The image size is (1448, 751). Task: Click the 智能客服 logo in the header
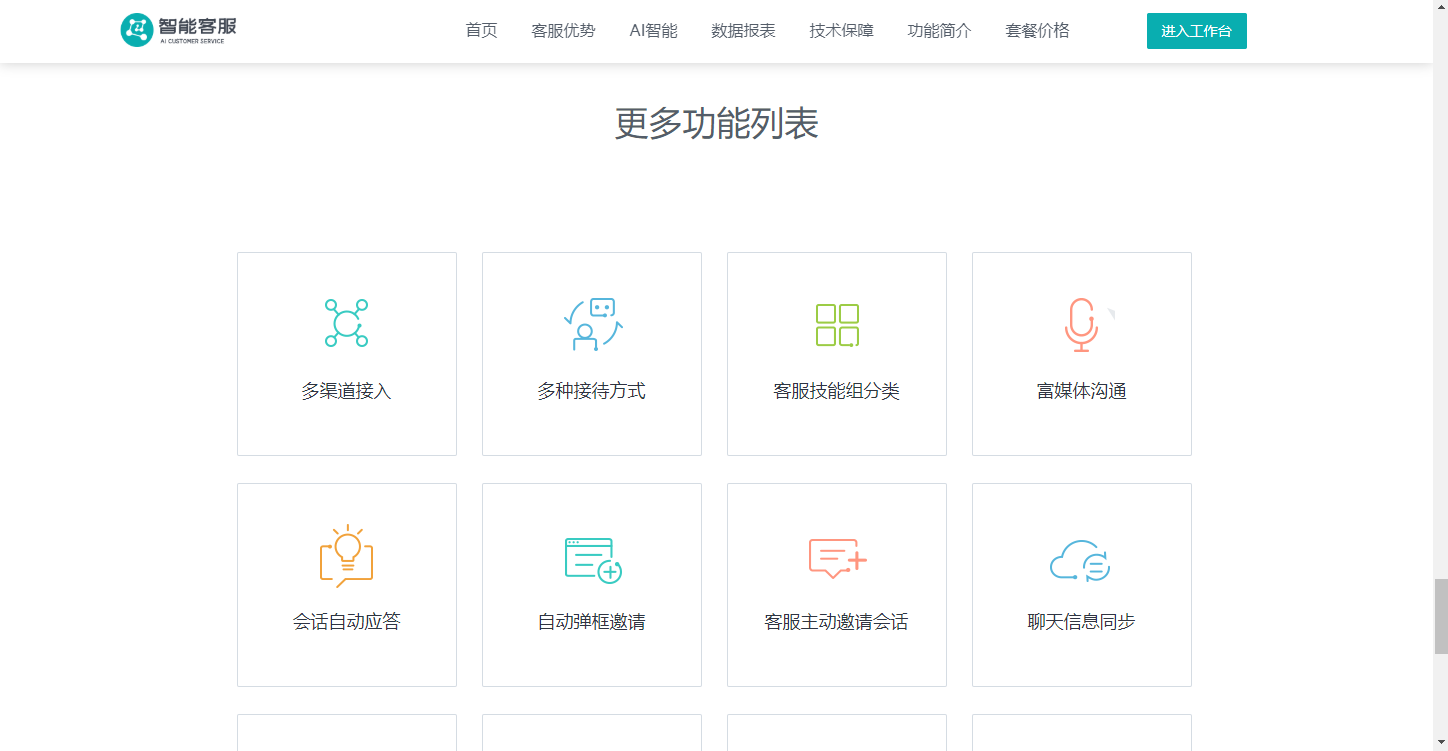(179, 30)
